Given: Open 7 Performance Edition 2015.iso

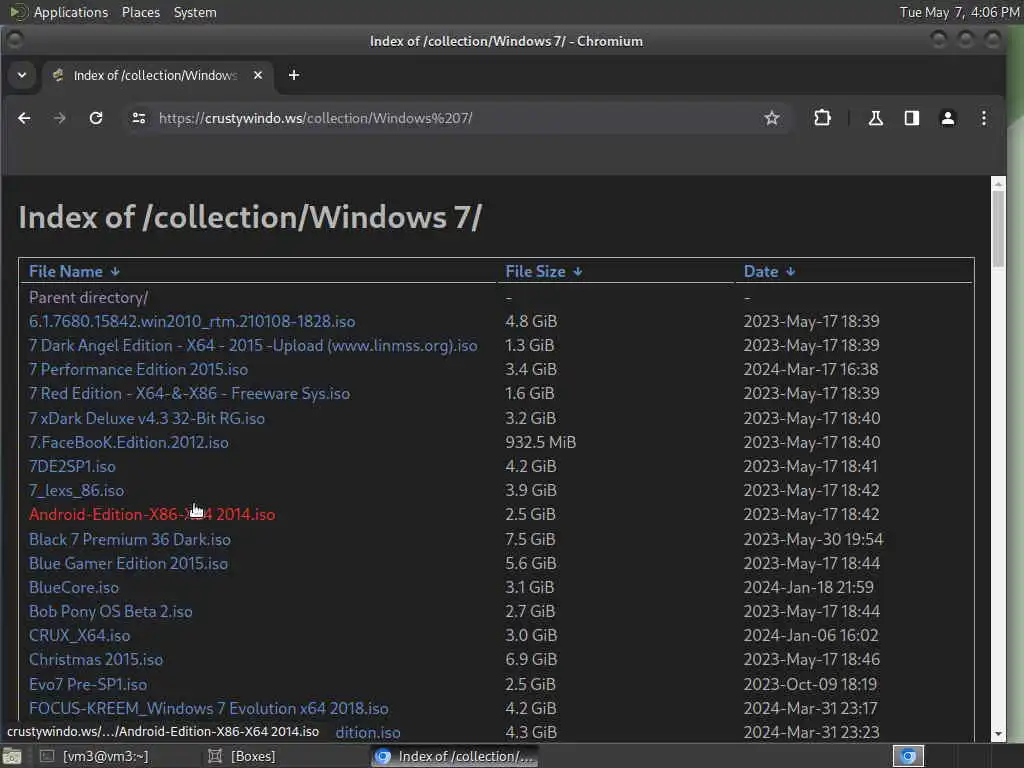Looking at the screenshot, I should [x=138, y=370].
